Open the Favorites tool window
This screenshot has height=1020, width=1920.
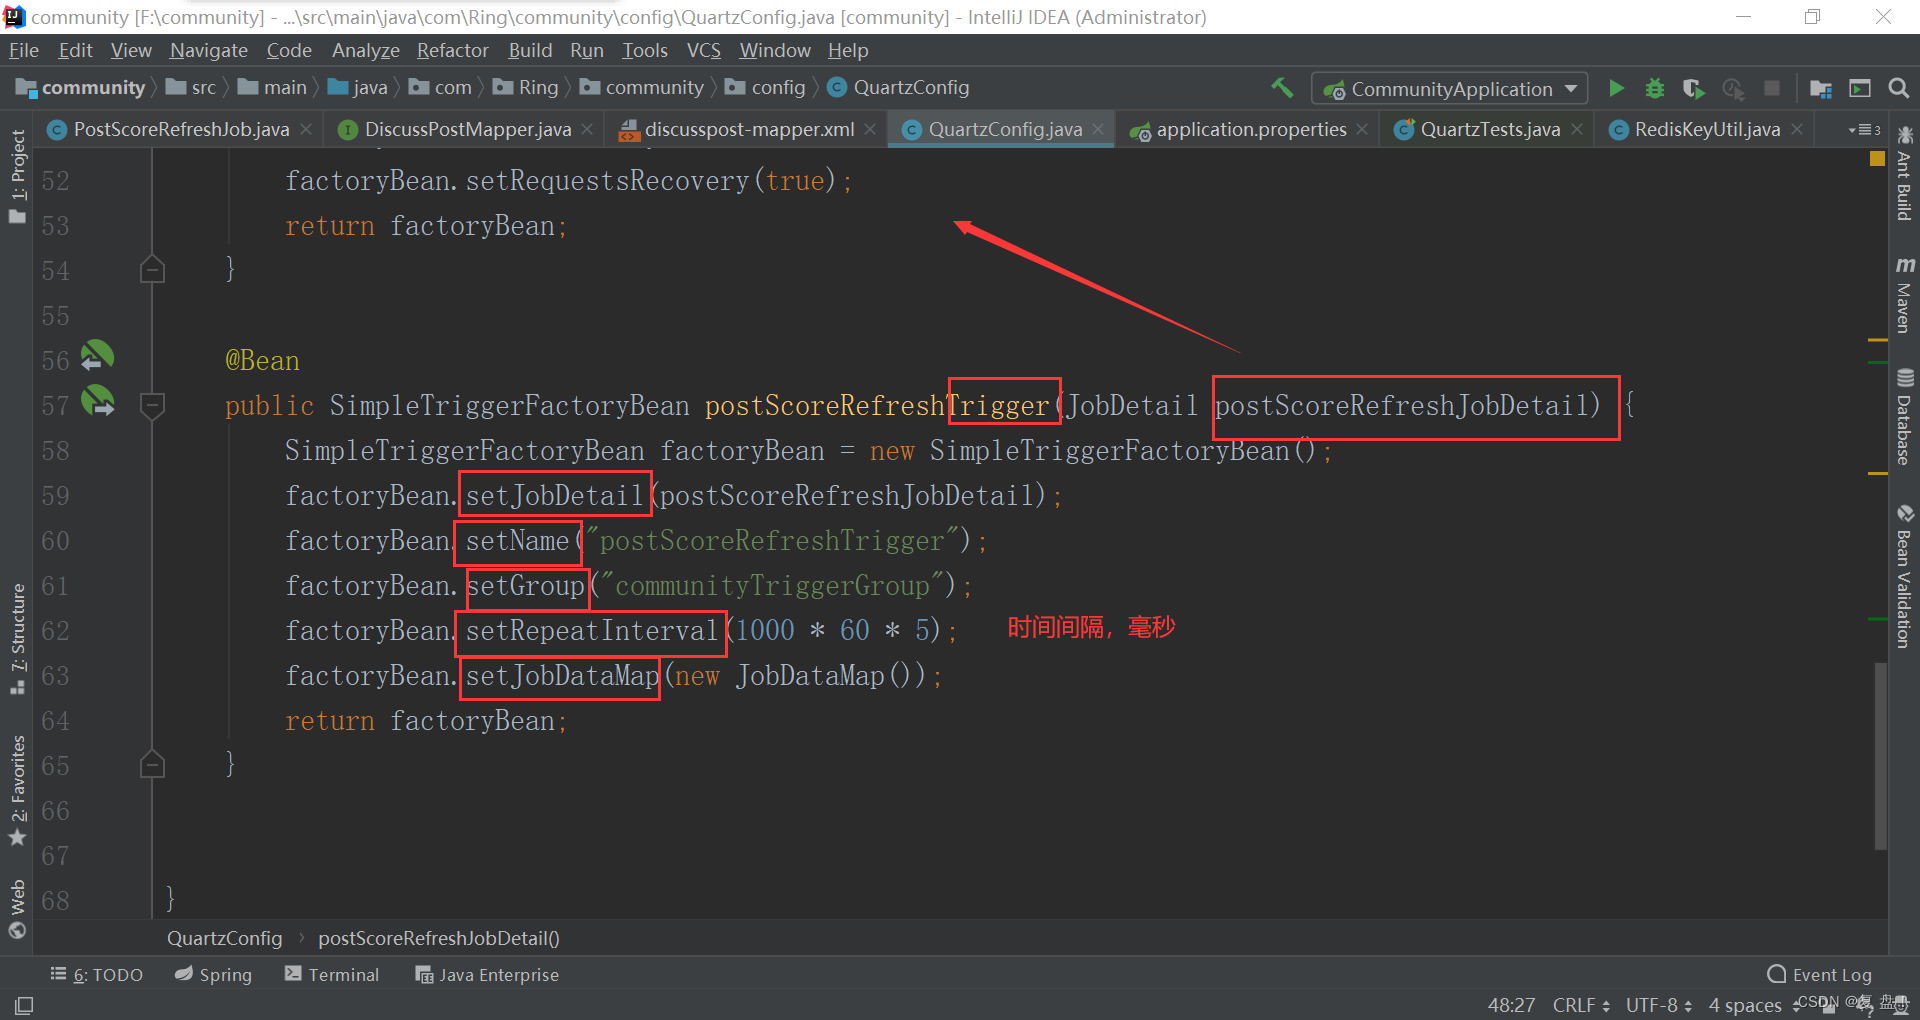coord(17,790)
